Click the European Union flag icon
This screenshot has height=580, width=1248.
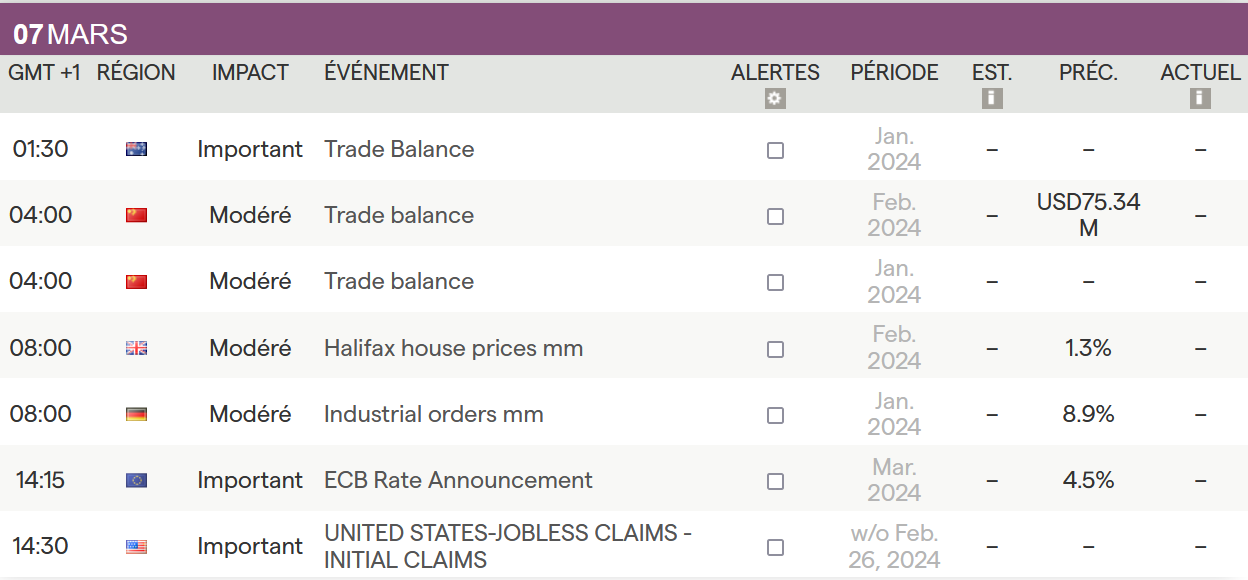[136, 480]
